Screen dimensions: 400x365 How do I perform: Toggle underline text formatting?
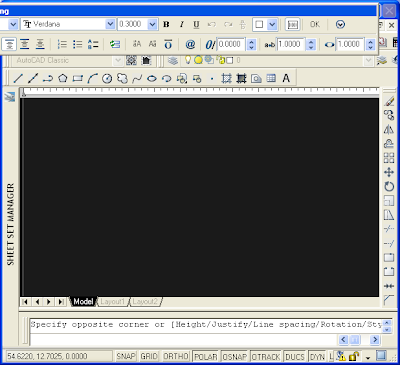[196, 24]
